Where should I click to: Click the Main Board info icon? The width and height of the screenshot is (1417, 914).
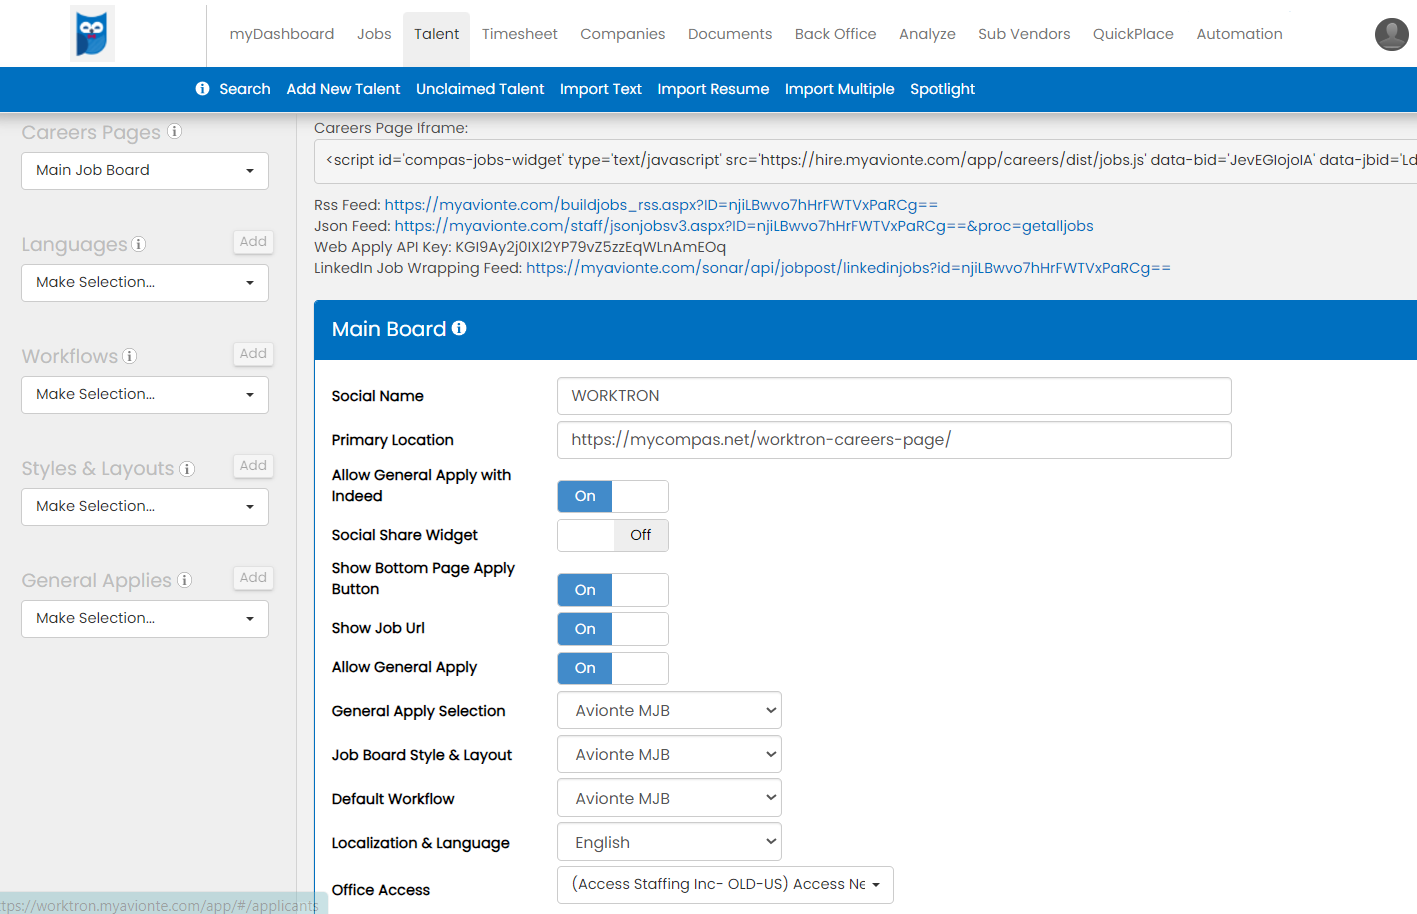point(459,328)
